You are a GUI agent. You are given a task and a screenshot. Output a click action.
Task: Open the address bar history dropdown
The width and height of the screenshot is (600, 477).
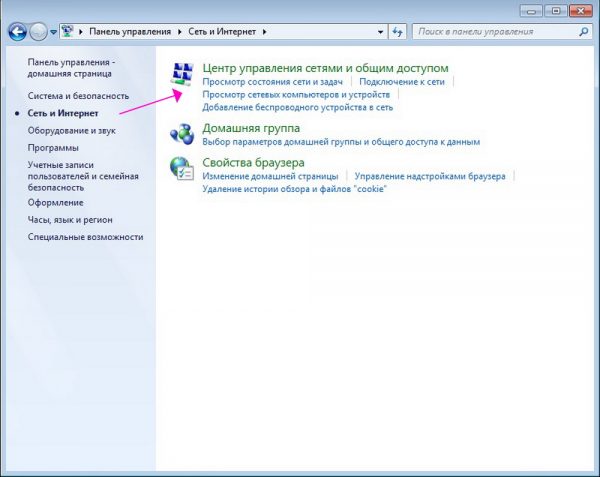380,32
